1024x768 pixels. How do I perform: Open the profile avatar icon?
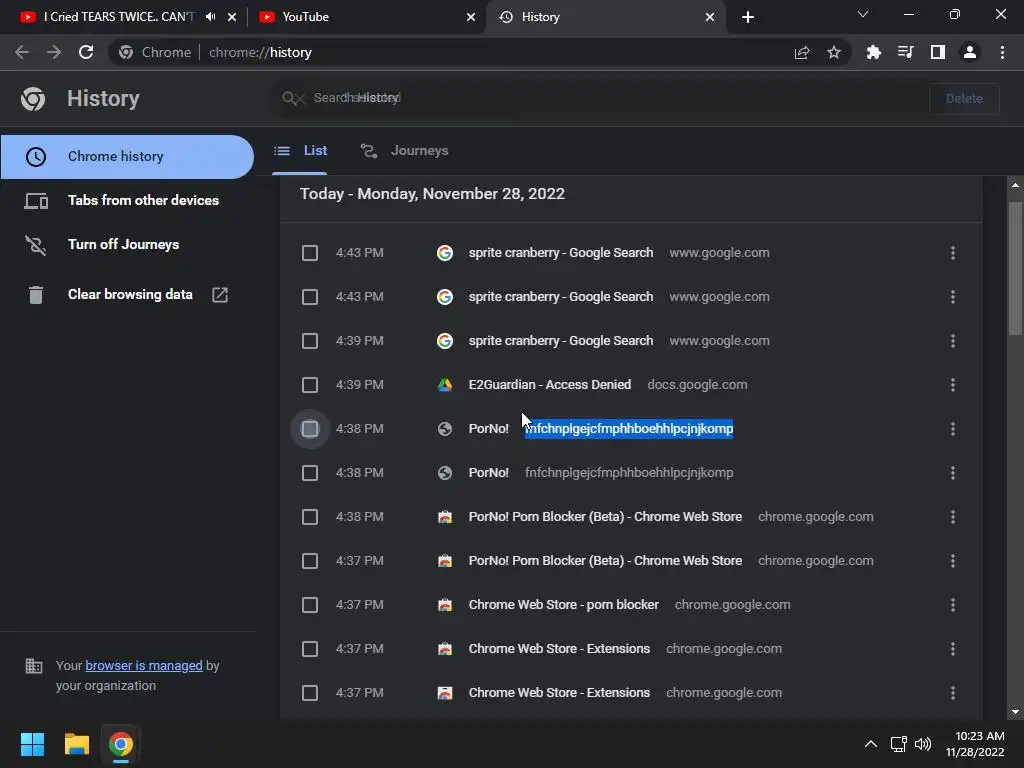969,52
